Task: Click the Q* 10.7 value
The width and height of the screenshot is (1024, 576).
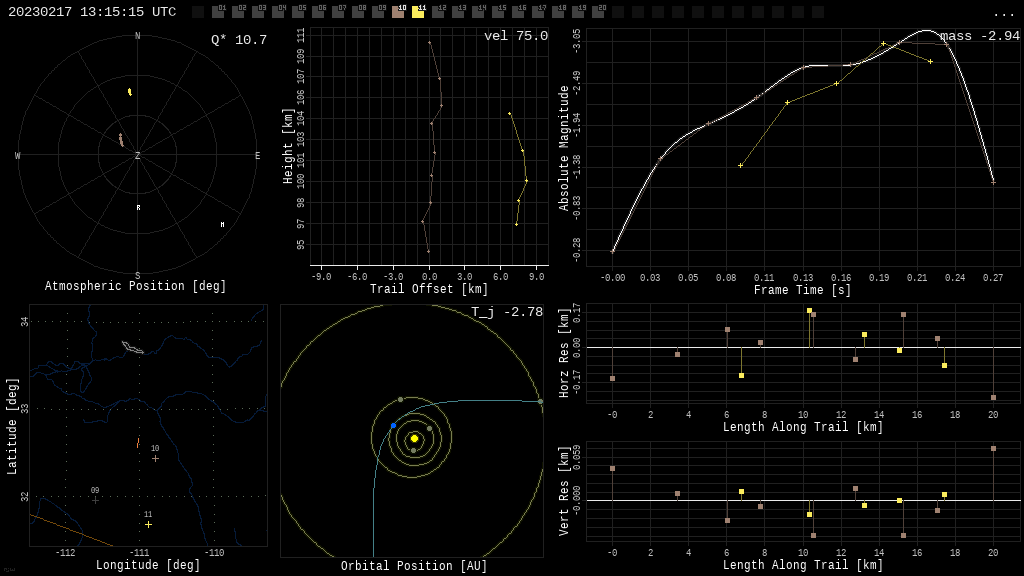Action: 239,40
